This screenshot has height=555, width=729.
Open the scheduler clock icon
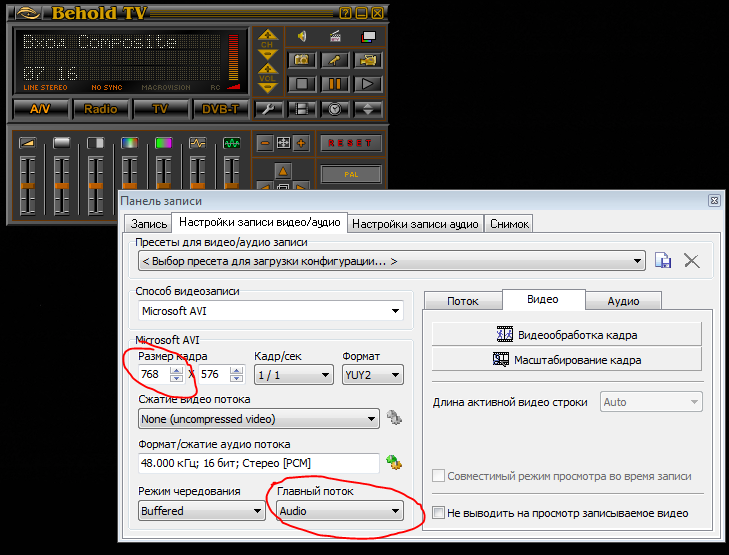(x=335, y=109)
